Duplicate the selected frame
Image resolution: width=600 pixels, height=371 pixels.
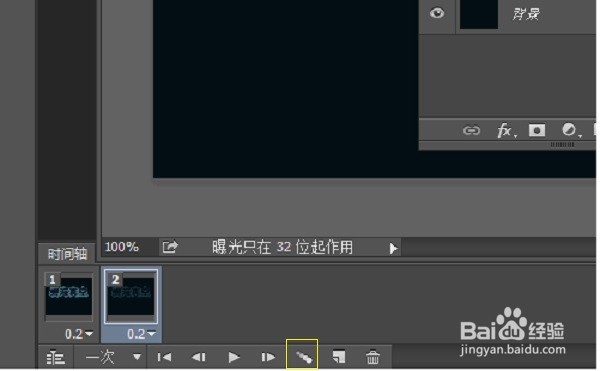[x=339, y=357]
